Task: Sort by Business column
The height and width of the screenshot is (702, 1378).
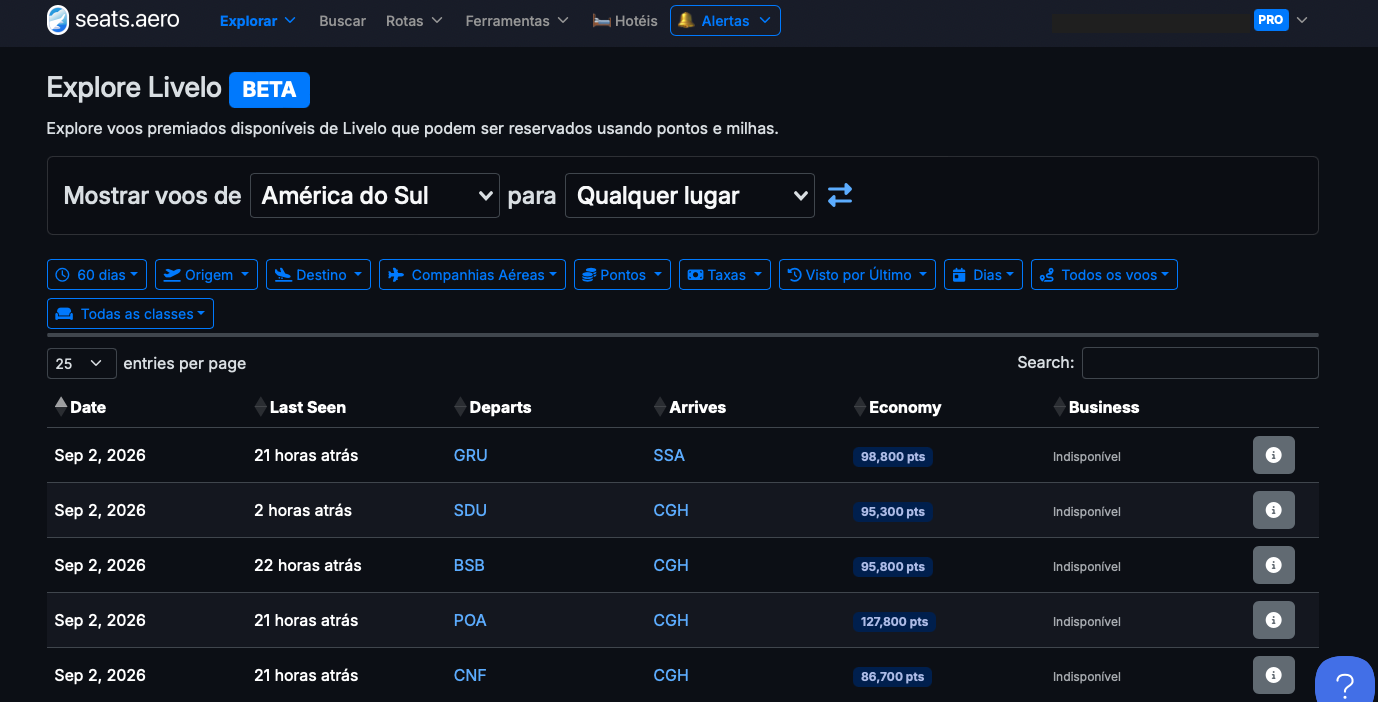Action: (x=1097, y=407)
